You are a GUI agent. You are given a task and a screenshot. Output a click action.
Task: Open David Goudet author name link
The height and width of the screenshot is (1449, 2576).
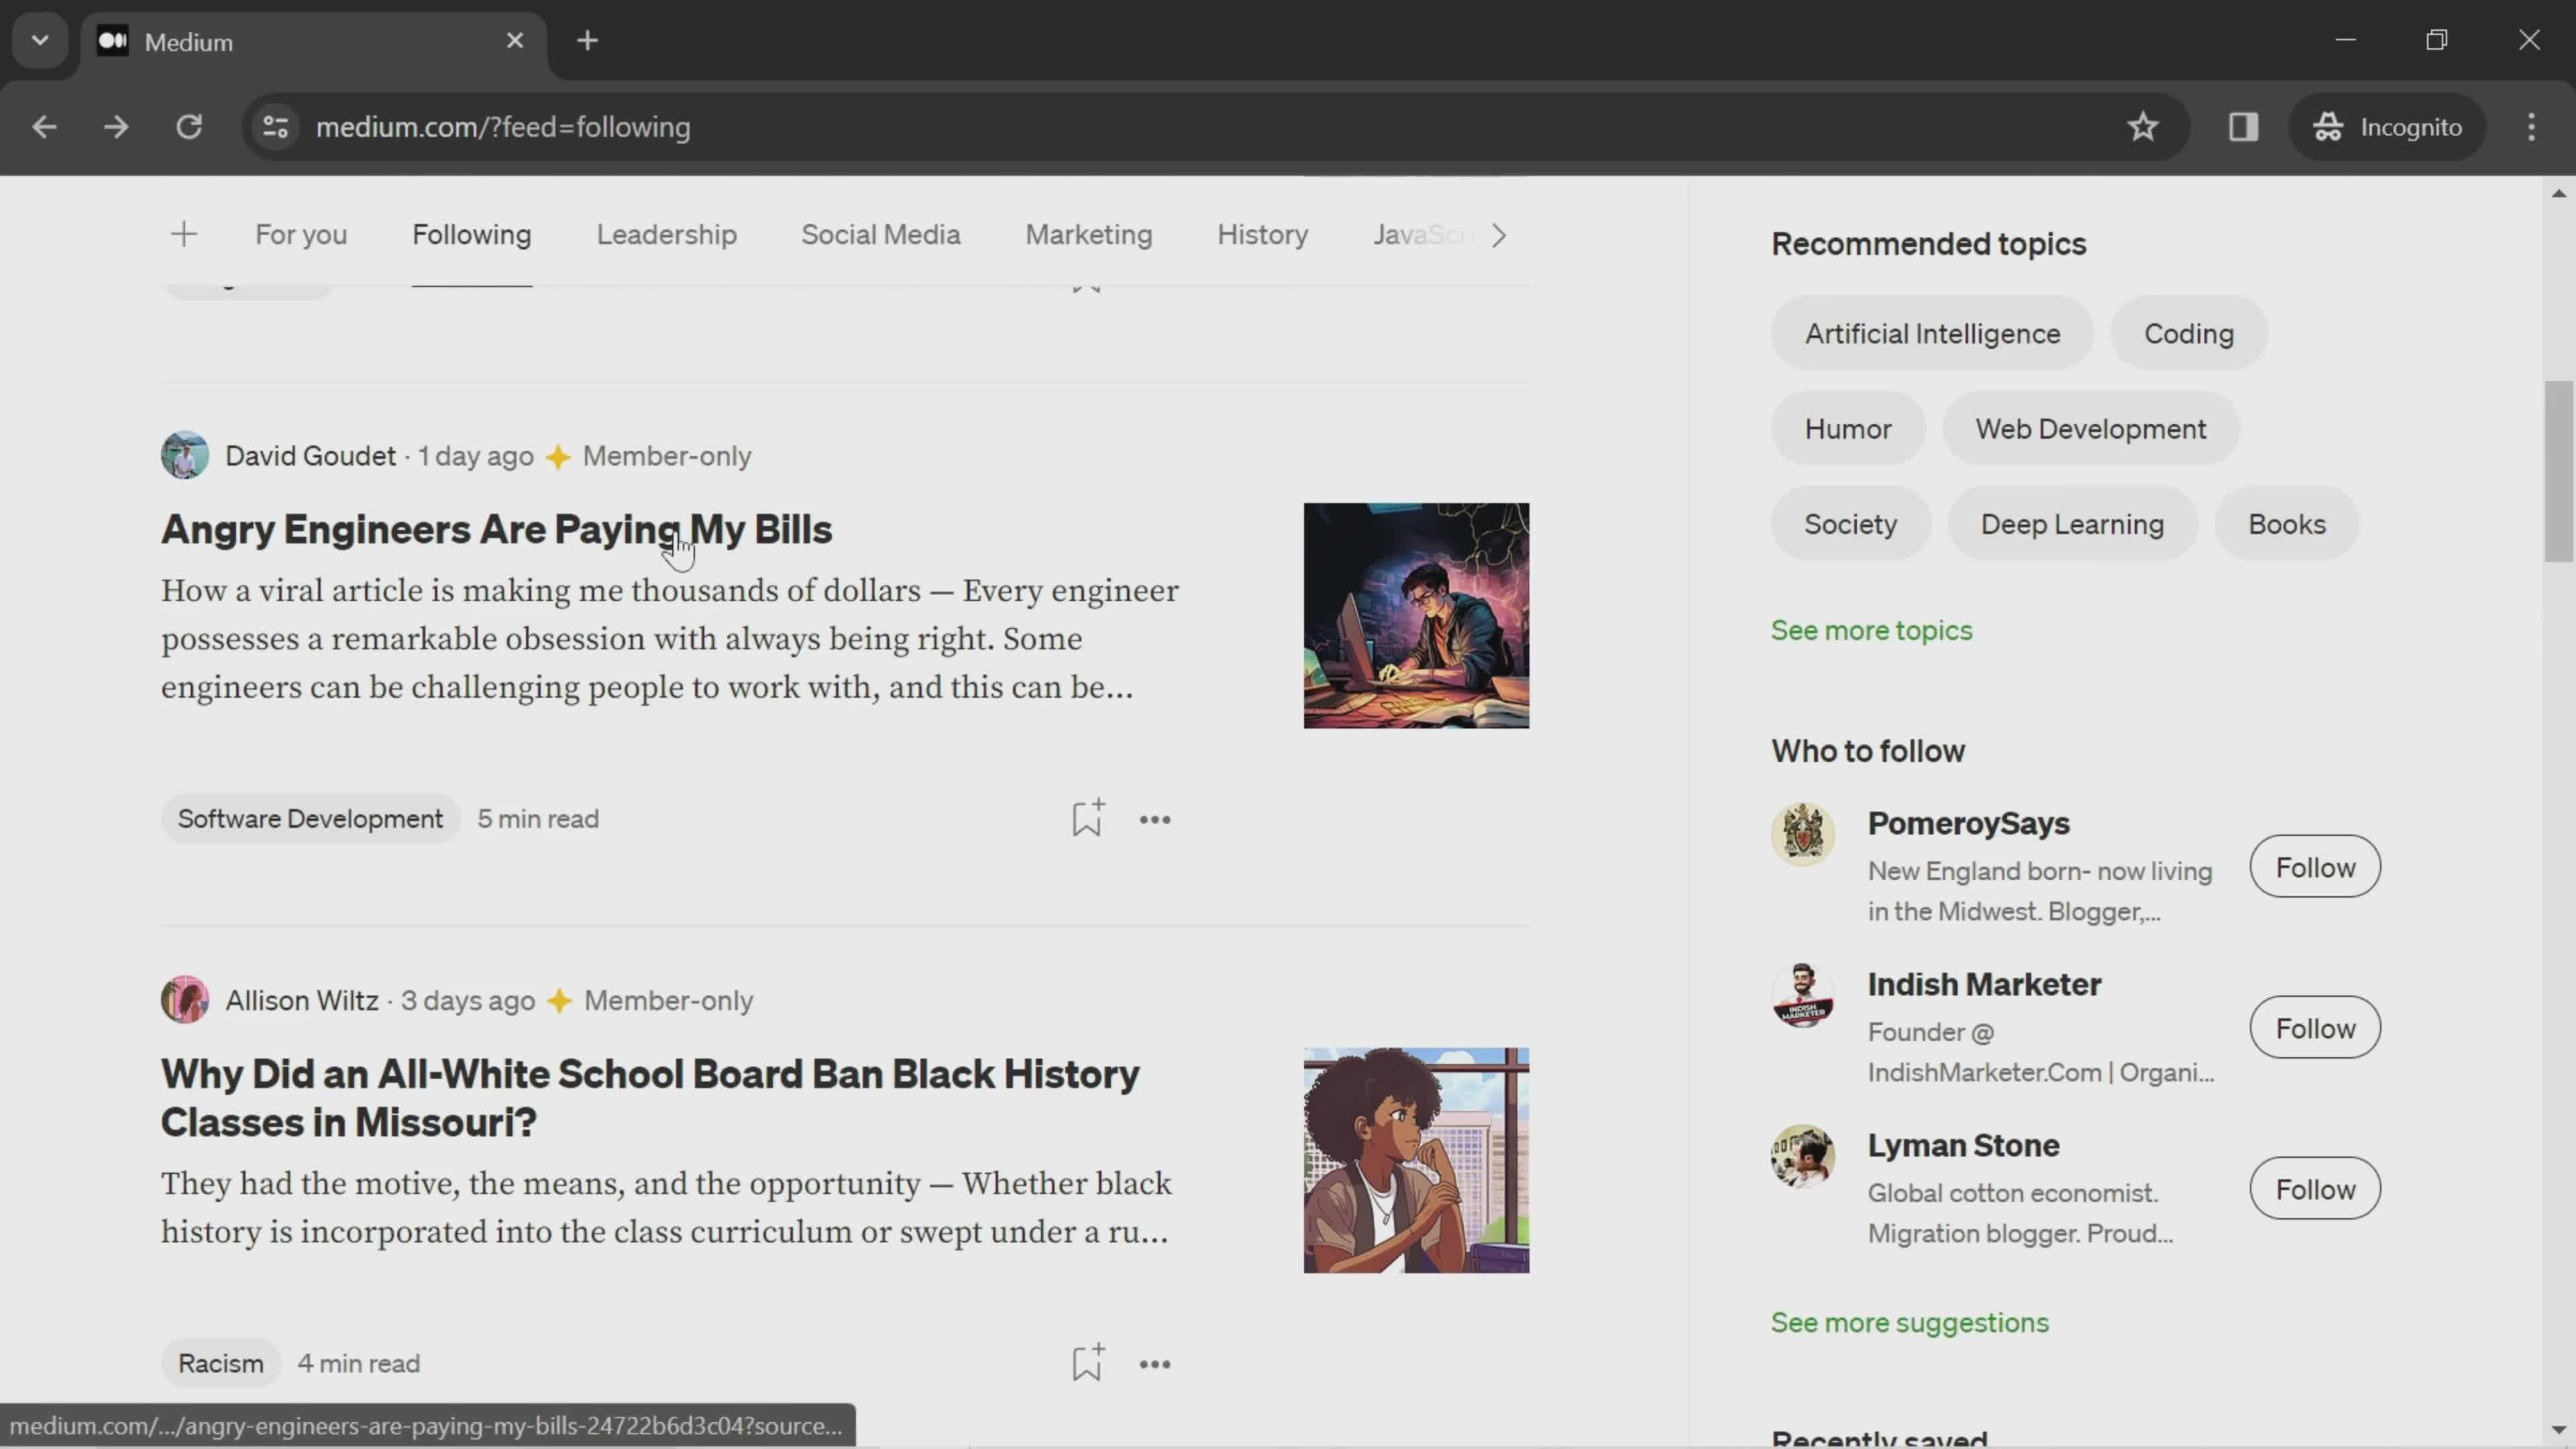click(310, 456)
